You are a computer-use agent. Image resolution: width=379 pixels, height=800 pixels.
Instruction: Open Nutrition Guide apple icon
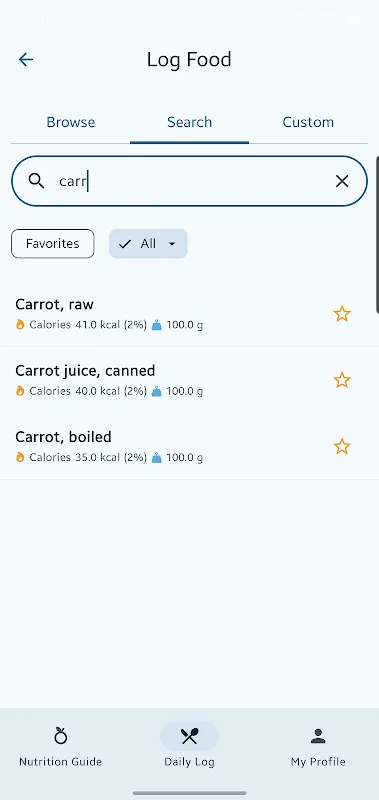pos(61,736)
